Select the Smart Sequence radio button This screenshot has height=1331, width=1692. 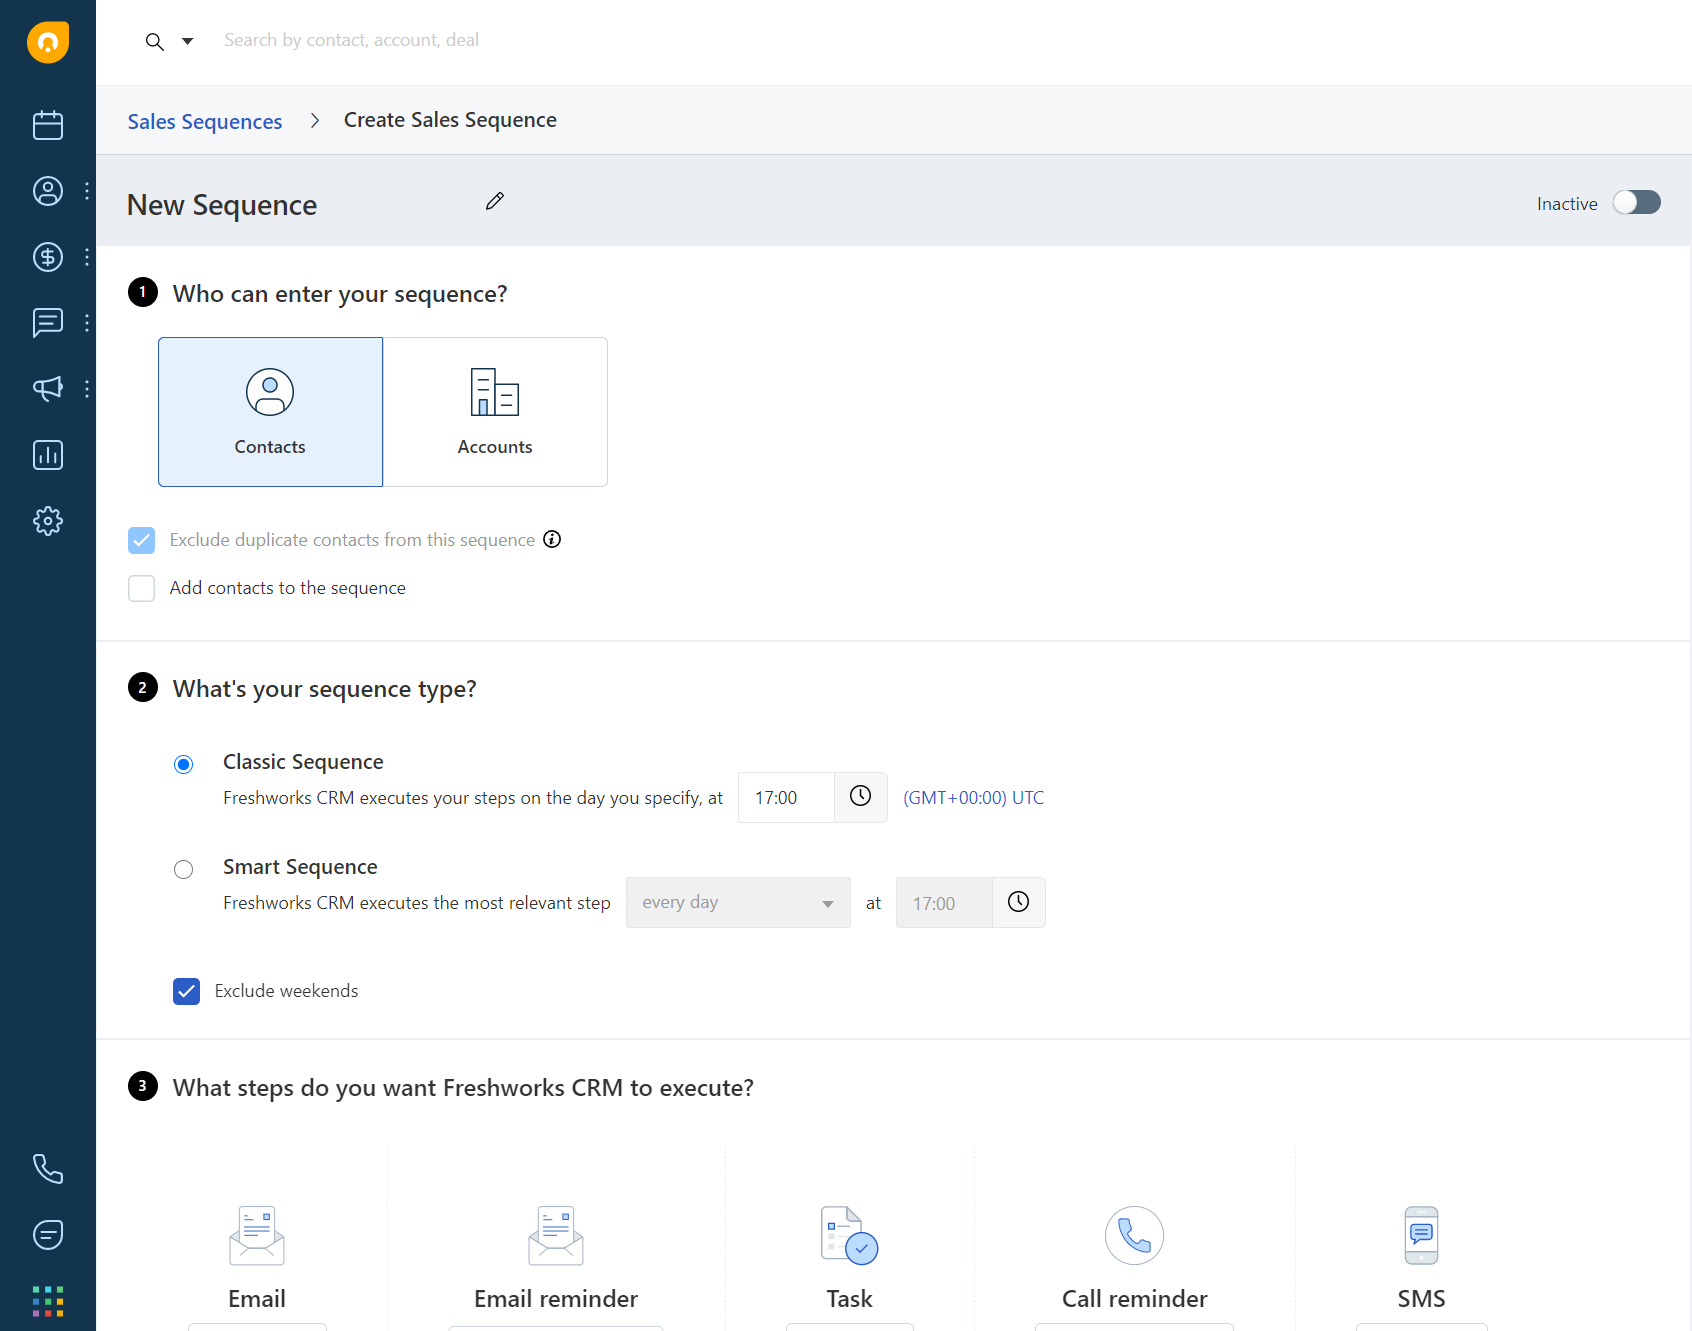pyautogui.click(x=183, y=869)
